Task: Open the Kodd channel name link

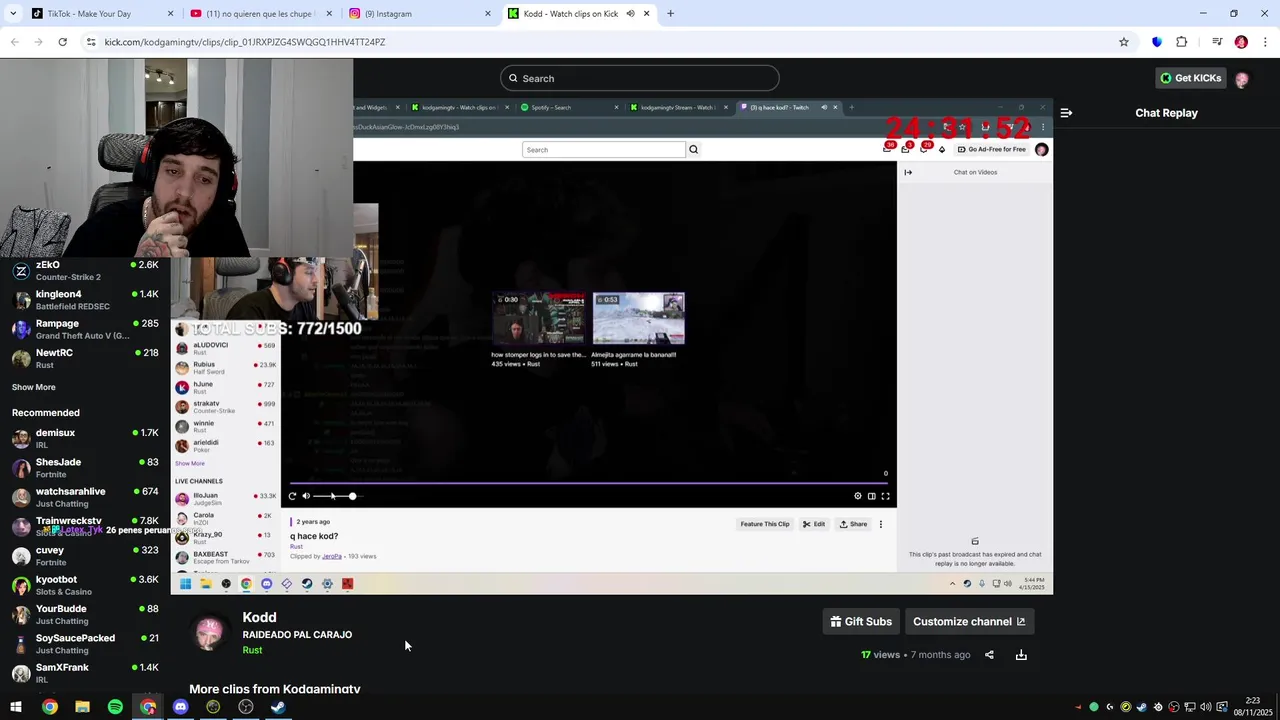Action: [x=259, y=617]
